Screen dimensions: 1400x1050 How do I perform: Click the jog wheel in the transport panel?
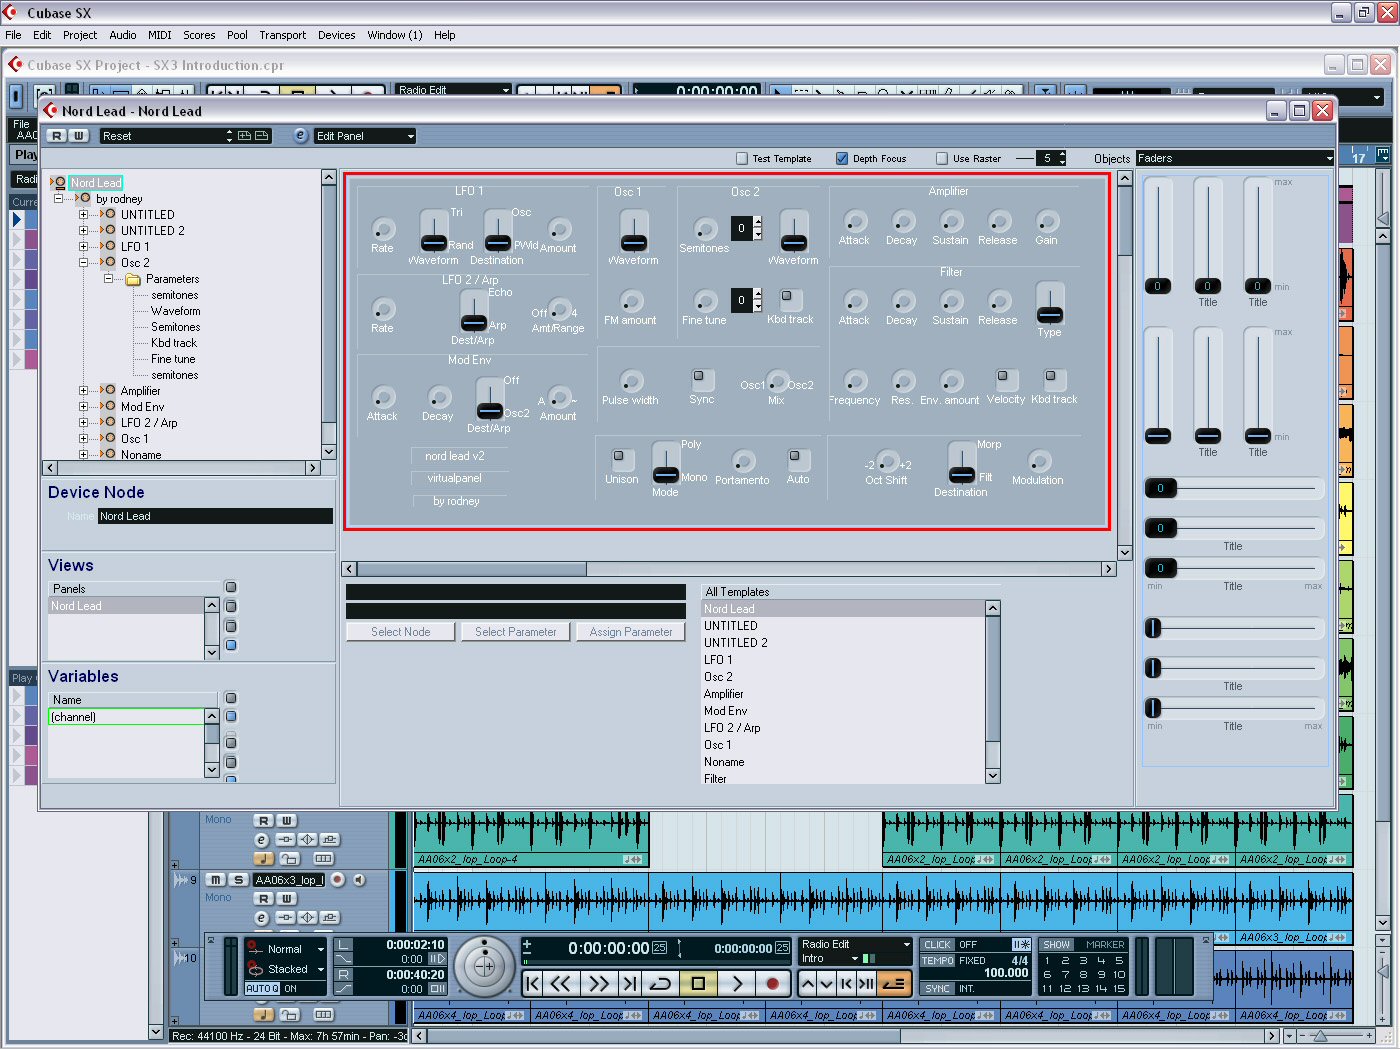[485, 966]
